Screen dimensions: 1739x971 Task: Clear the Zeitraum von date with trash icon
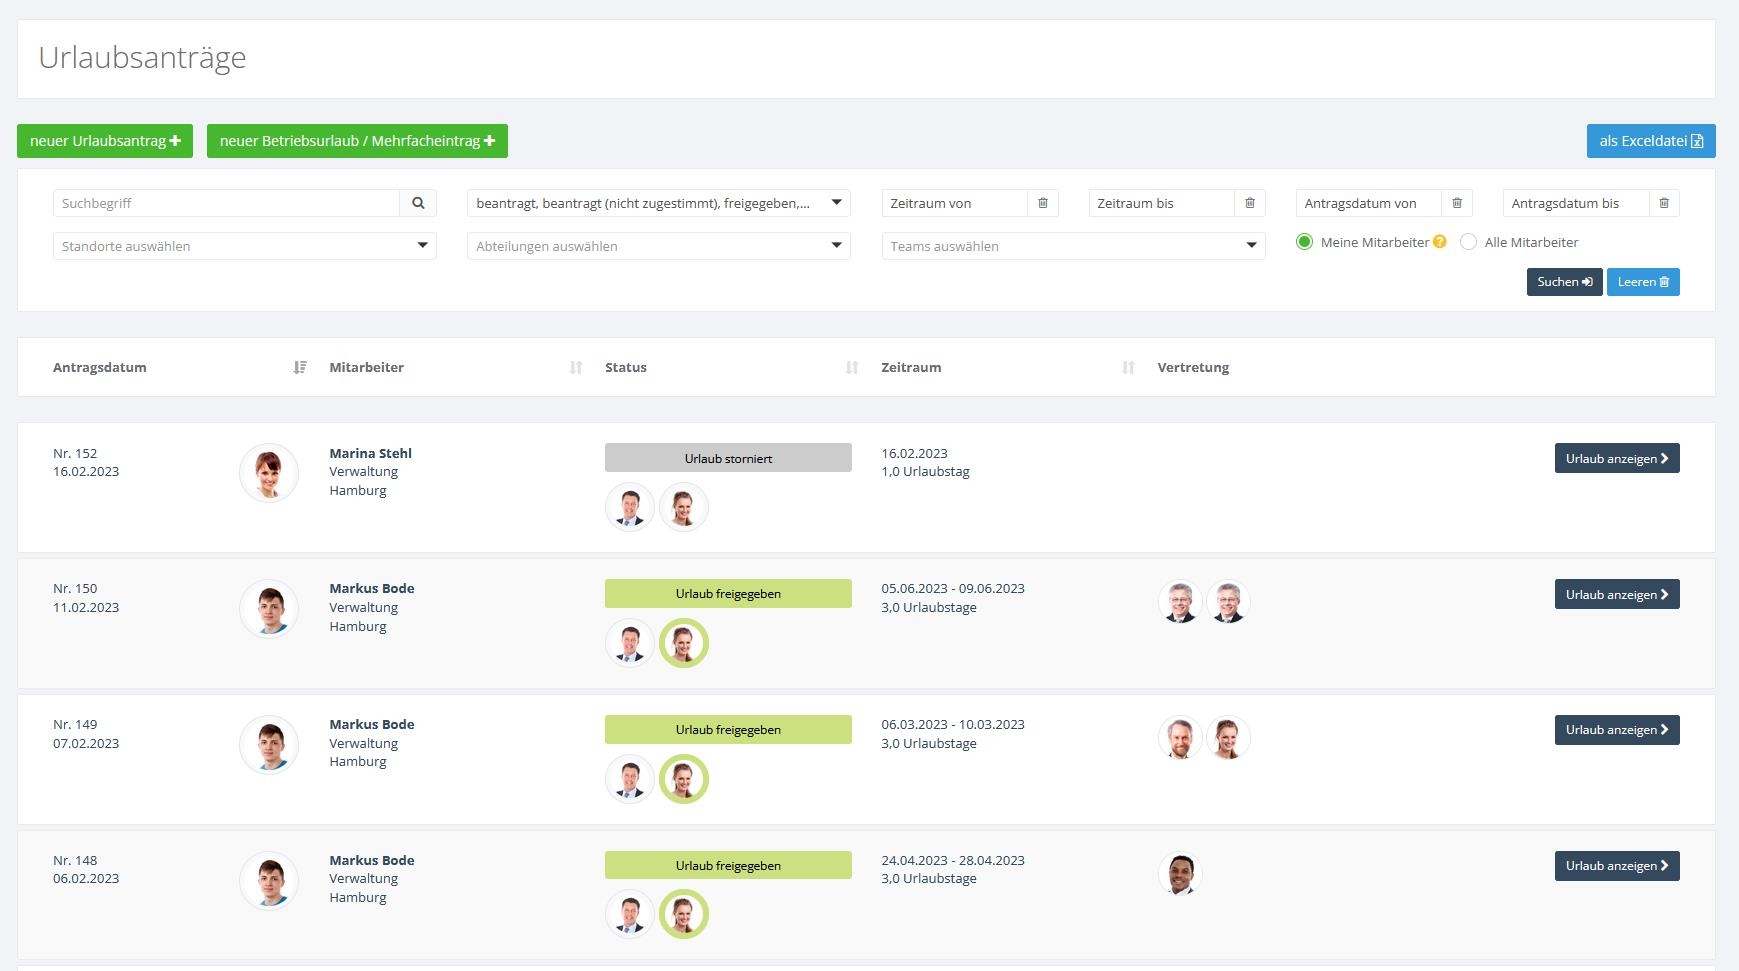tap(1042, 203)
